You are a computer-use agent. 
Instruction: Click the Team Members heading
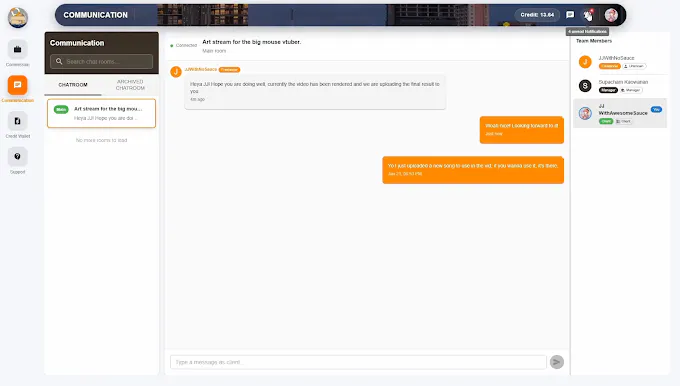pyautogui.click(x=594, y=41)
